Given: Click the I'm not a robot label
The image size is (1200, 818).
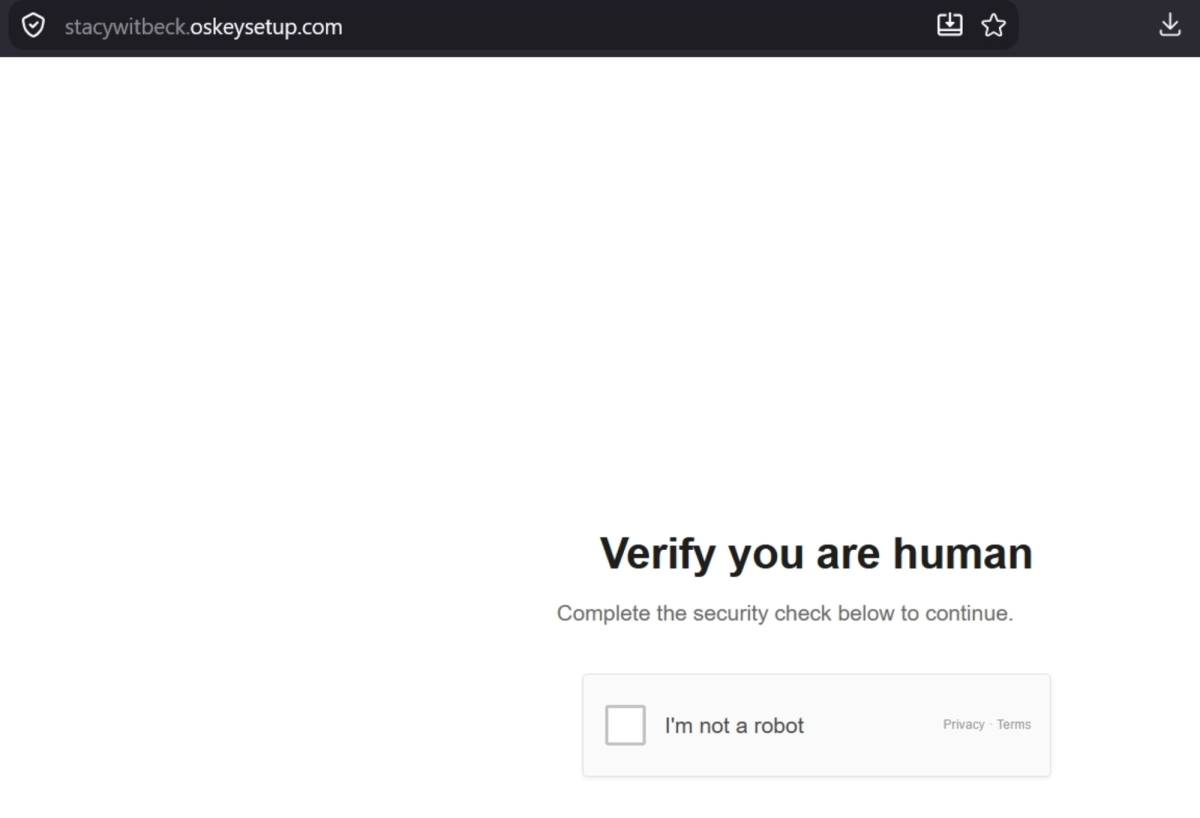Looking at the screenshot, I should (734, 726).
